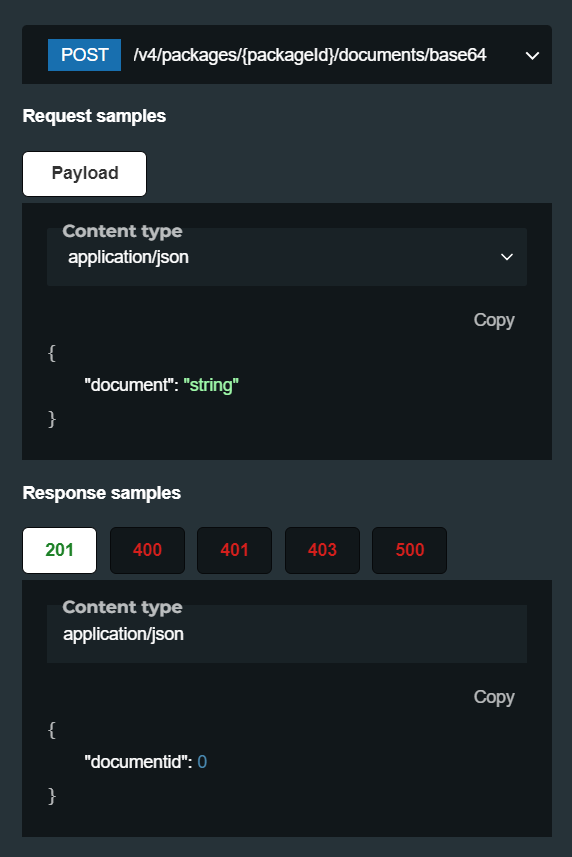Image resolution: width=572 pixels, height=857 pixels.
Task: Click the blue POST method badge
Action: point(85,55)
